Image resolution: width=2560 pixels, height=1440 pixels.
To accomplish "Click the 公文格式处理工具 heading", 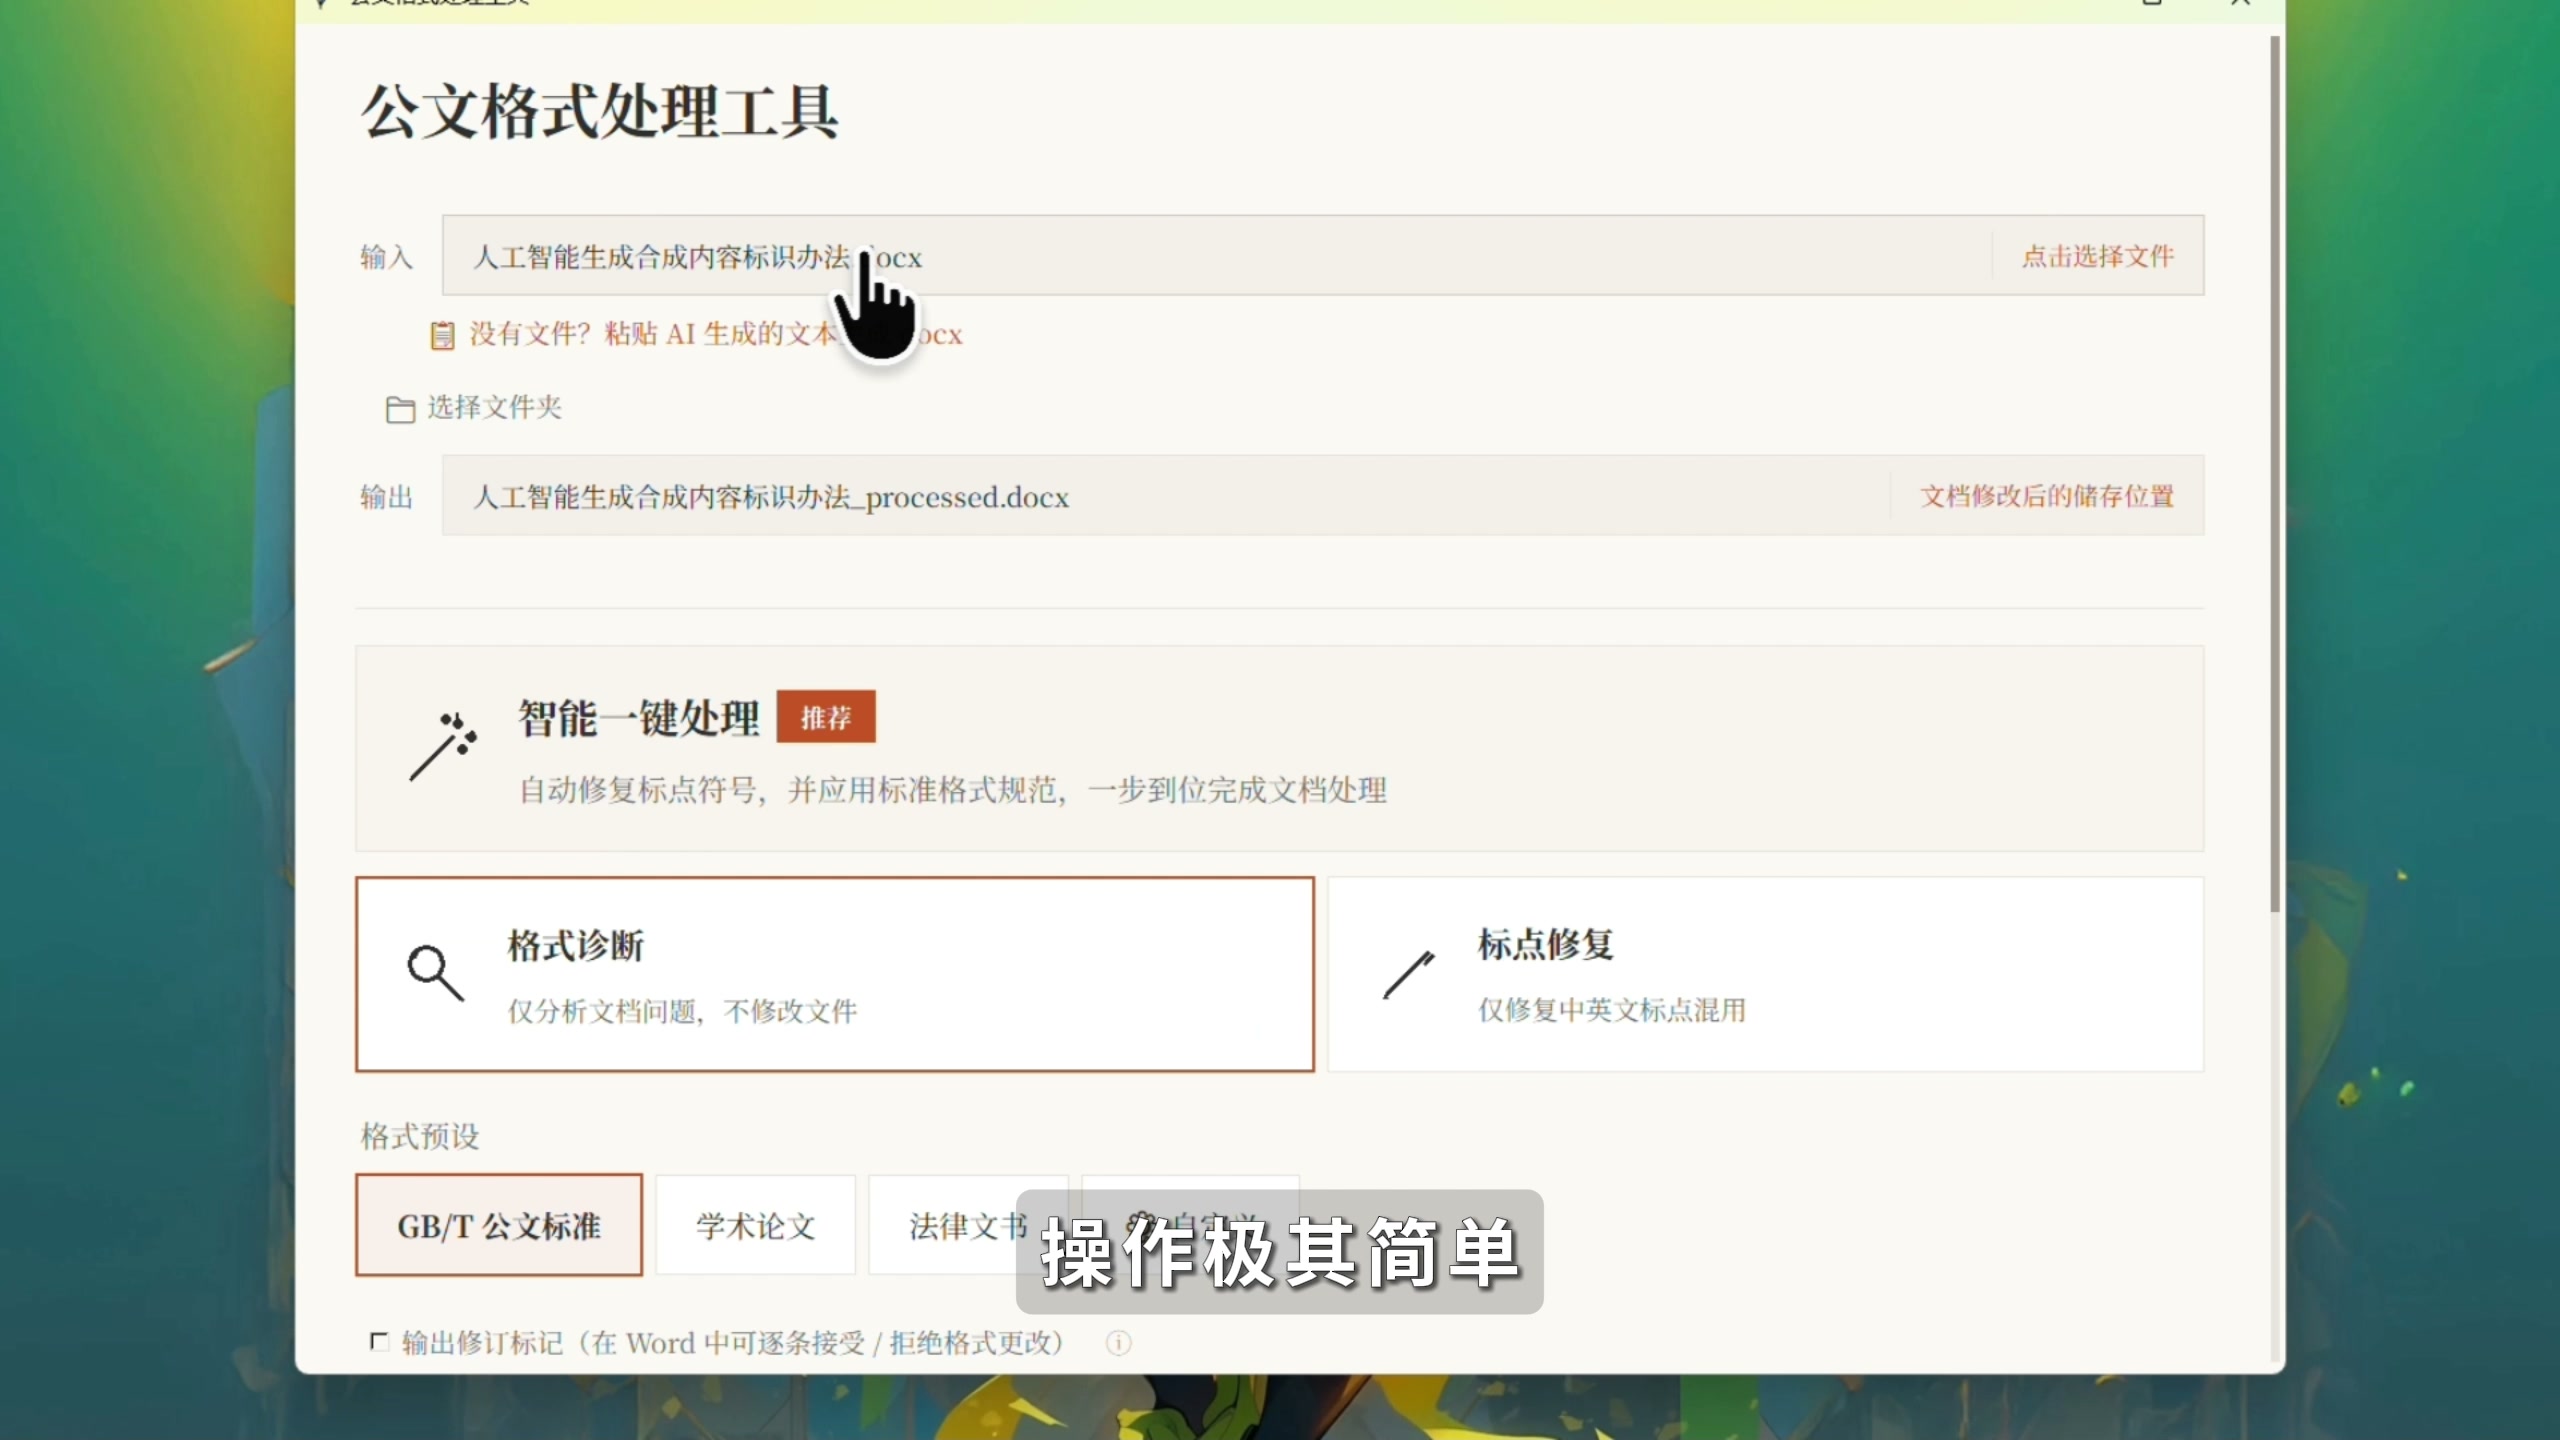I will 599,111.
